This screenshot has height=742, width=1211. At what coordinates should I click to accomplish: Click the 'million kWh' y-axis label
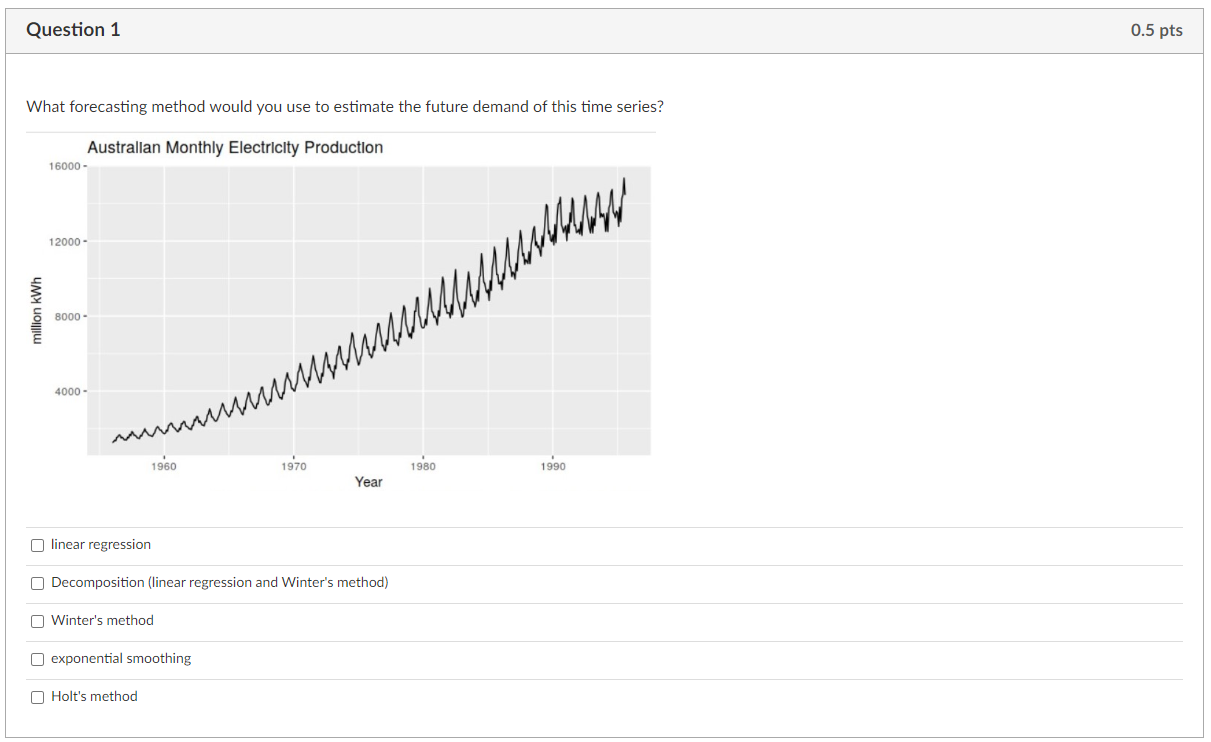[x=37, y=305]
